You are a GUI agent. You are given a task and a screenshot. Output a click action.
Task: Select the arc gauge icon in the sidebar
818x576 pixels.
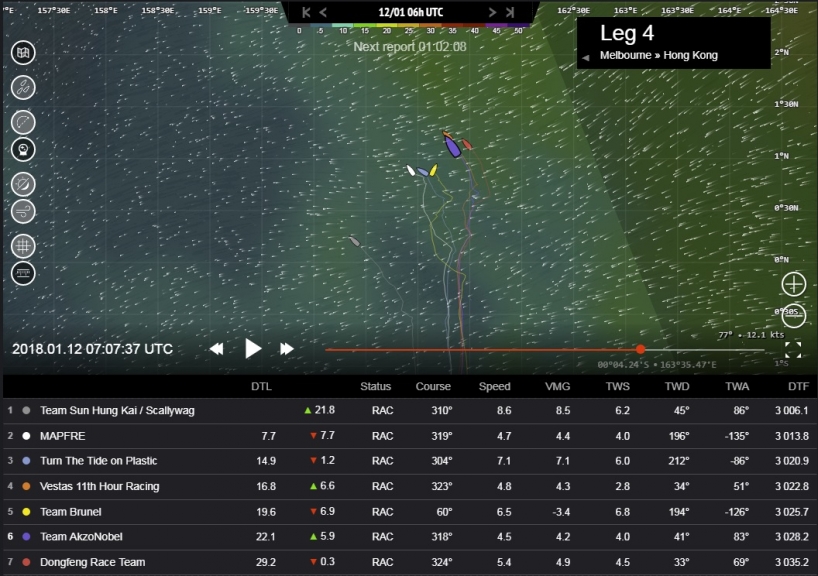[23, 123]
